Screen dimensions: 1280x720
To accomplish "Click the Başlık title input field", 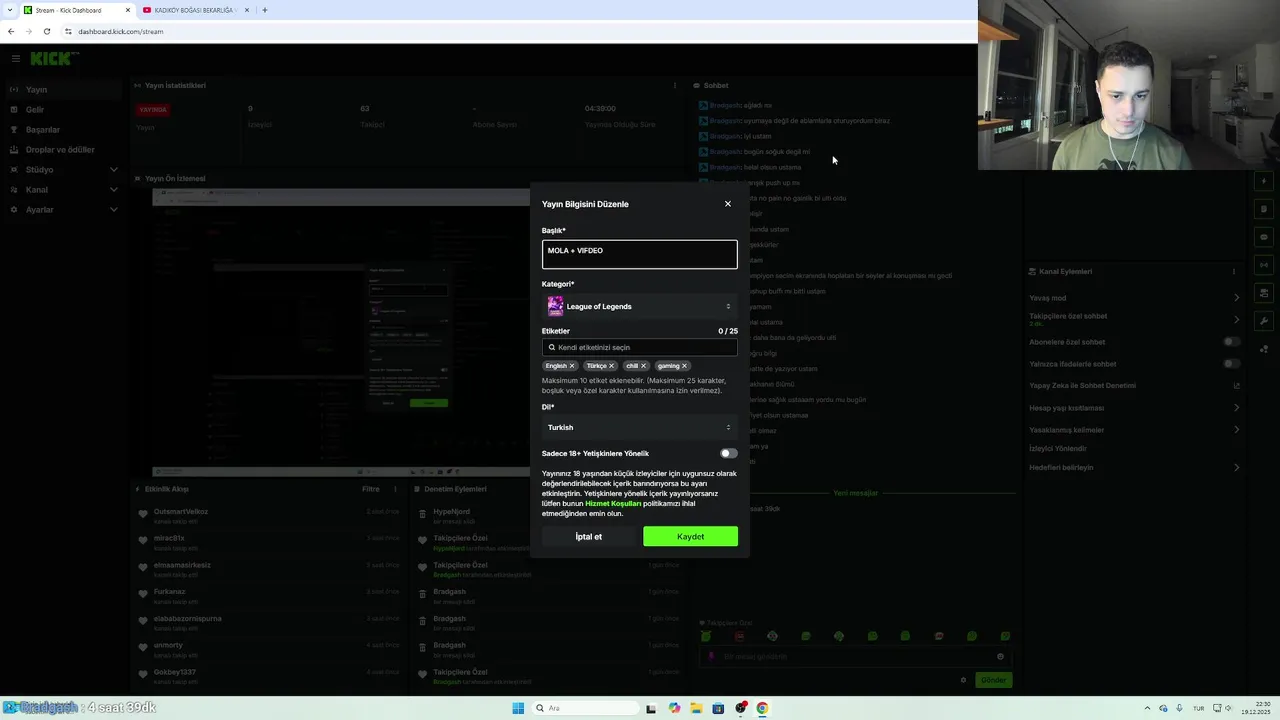I will pyautogui.click(x=640, y=254).
